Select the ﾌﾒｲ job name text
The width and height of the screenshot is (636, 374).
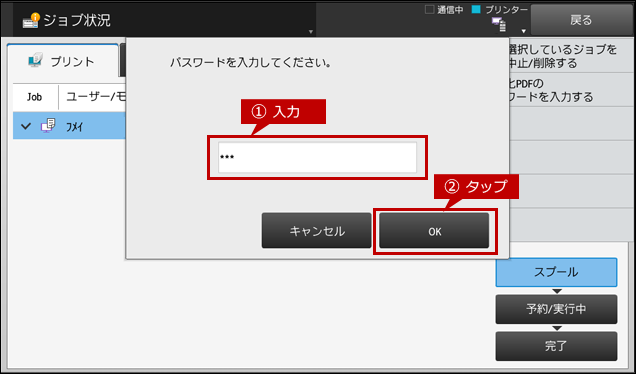[74, 127]
